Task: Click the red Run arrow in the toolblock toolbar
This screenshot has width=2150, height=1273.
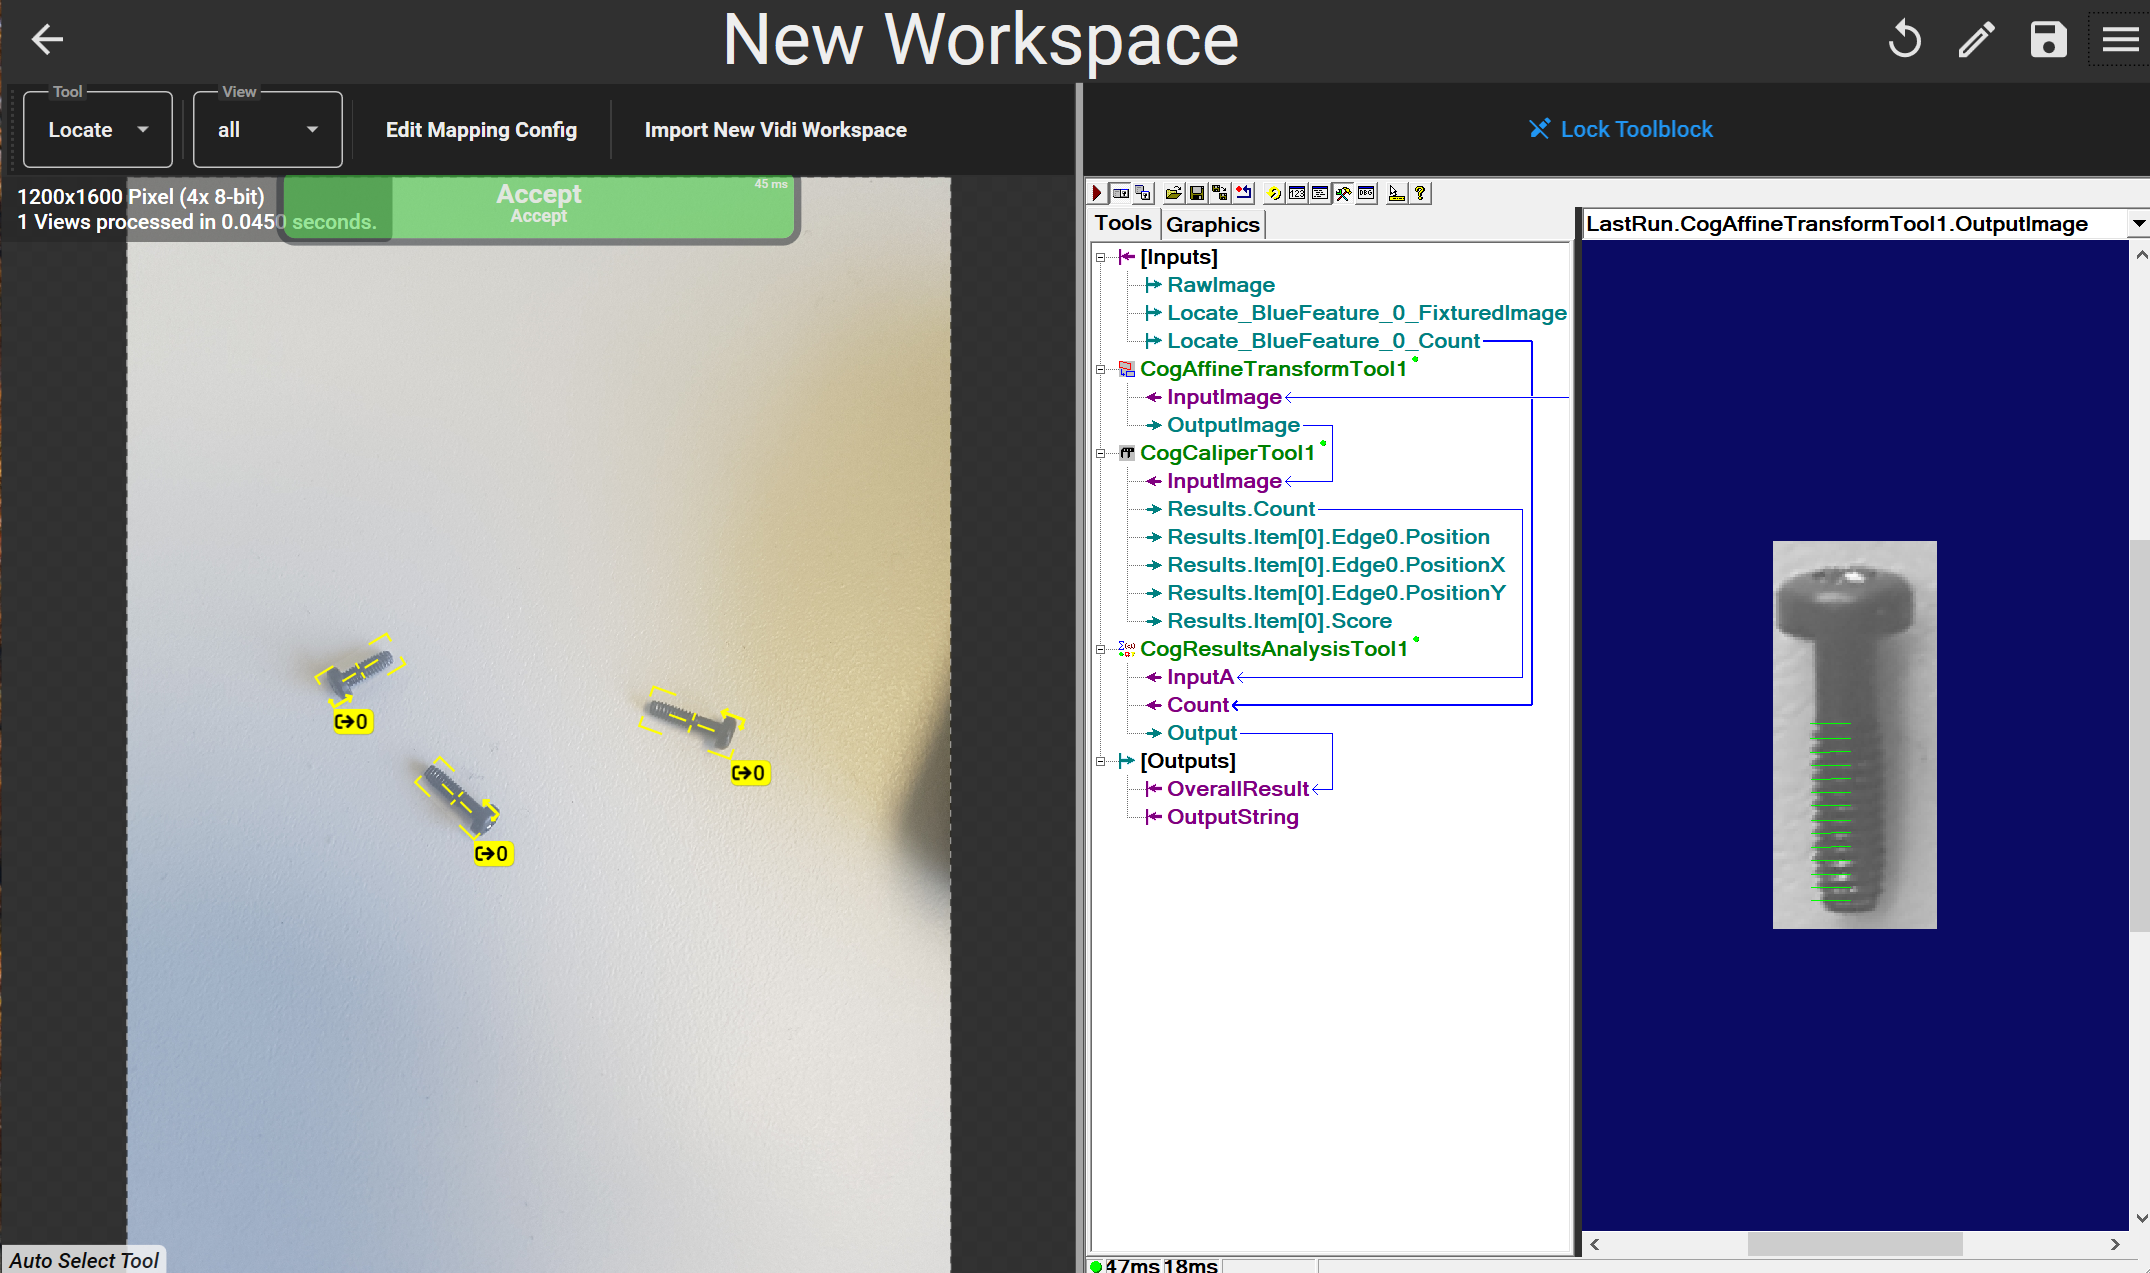Action: [x=1097, y=193]
